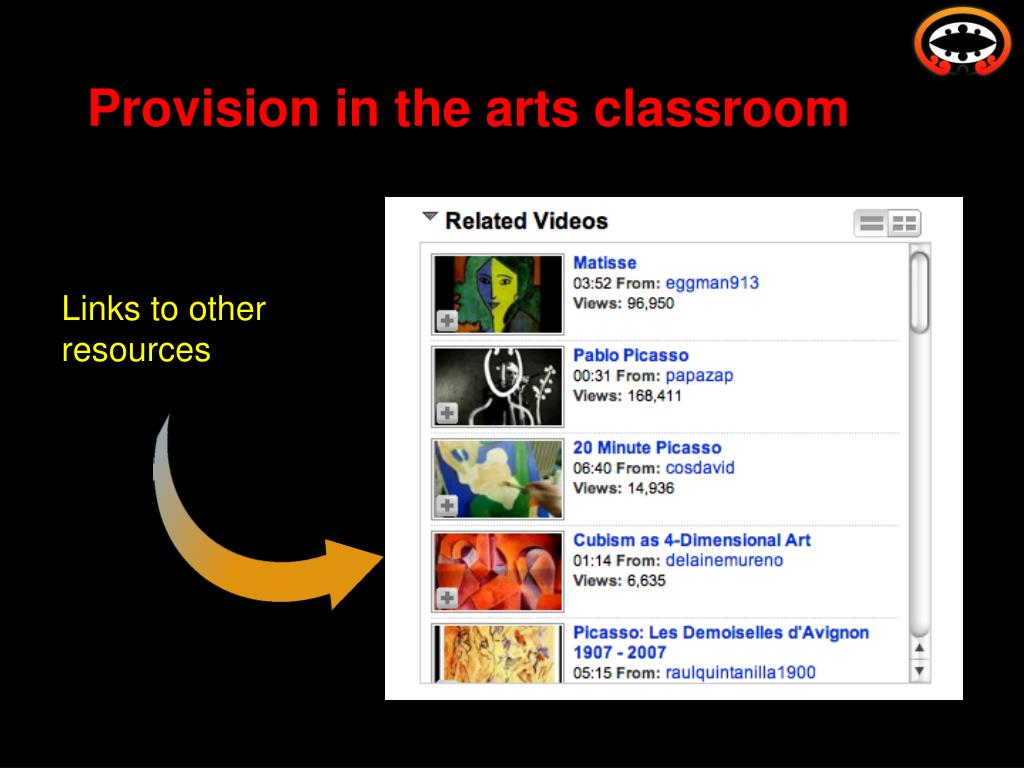Click the 20 Minute Picasso title link

pyautogui.click(x=647, y=447)
